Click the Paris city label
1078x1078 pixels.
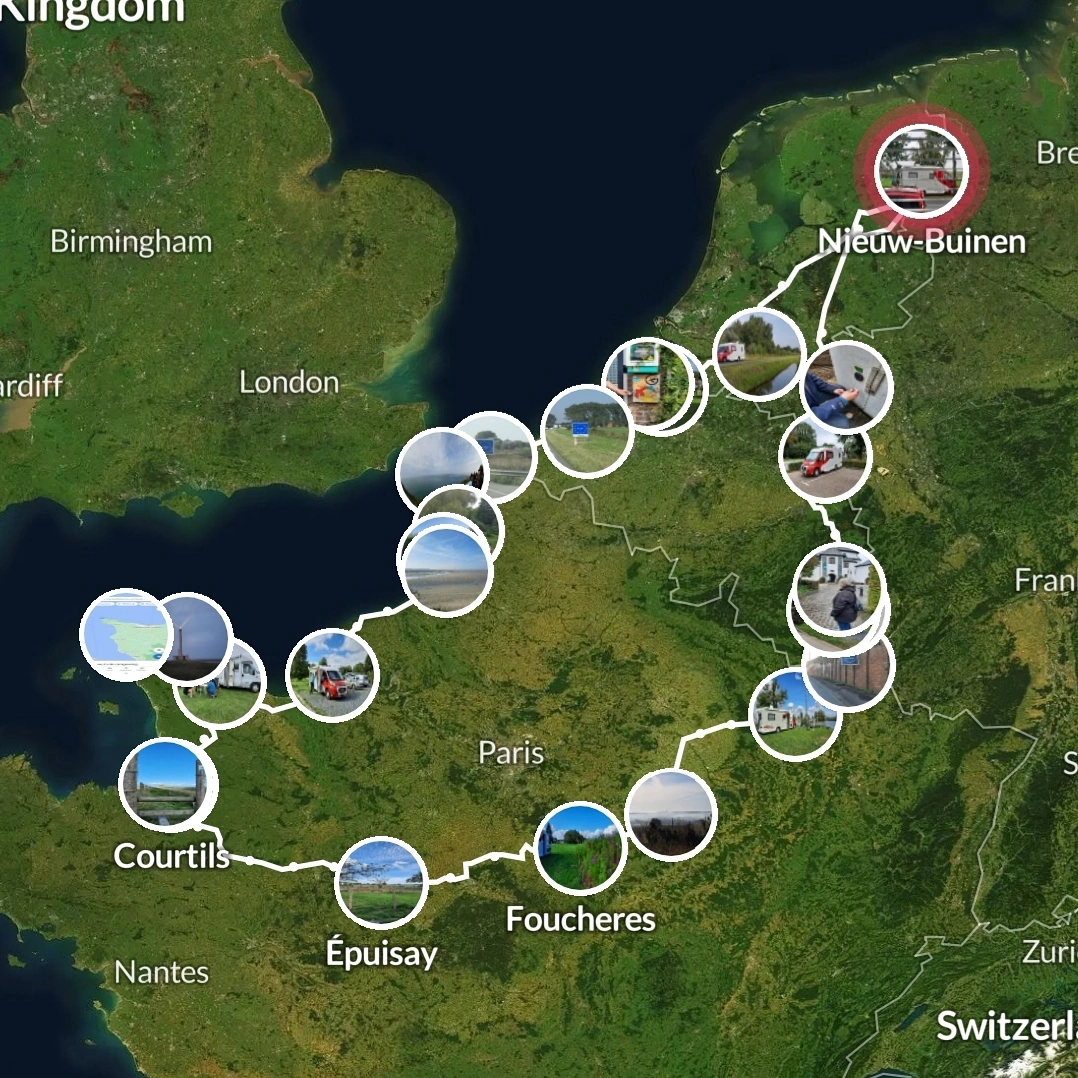pyautogui.click(x=511, y=752)
